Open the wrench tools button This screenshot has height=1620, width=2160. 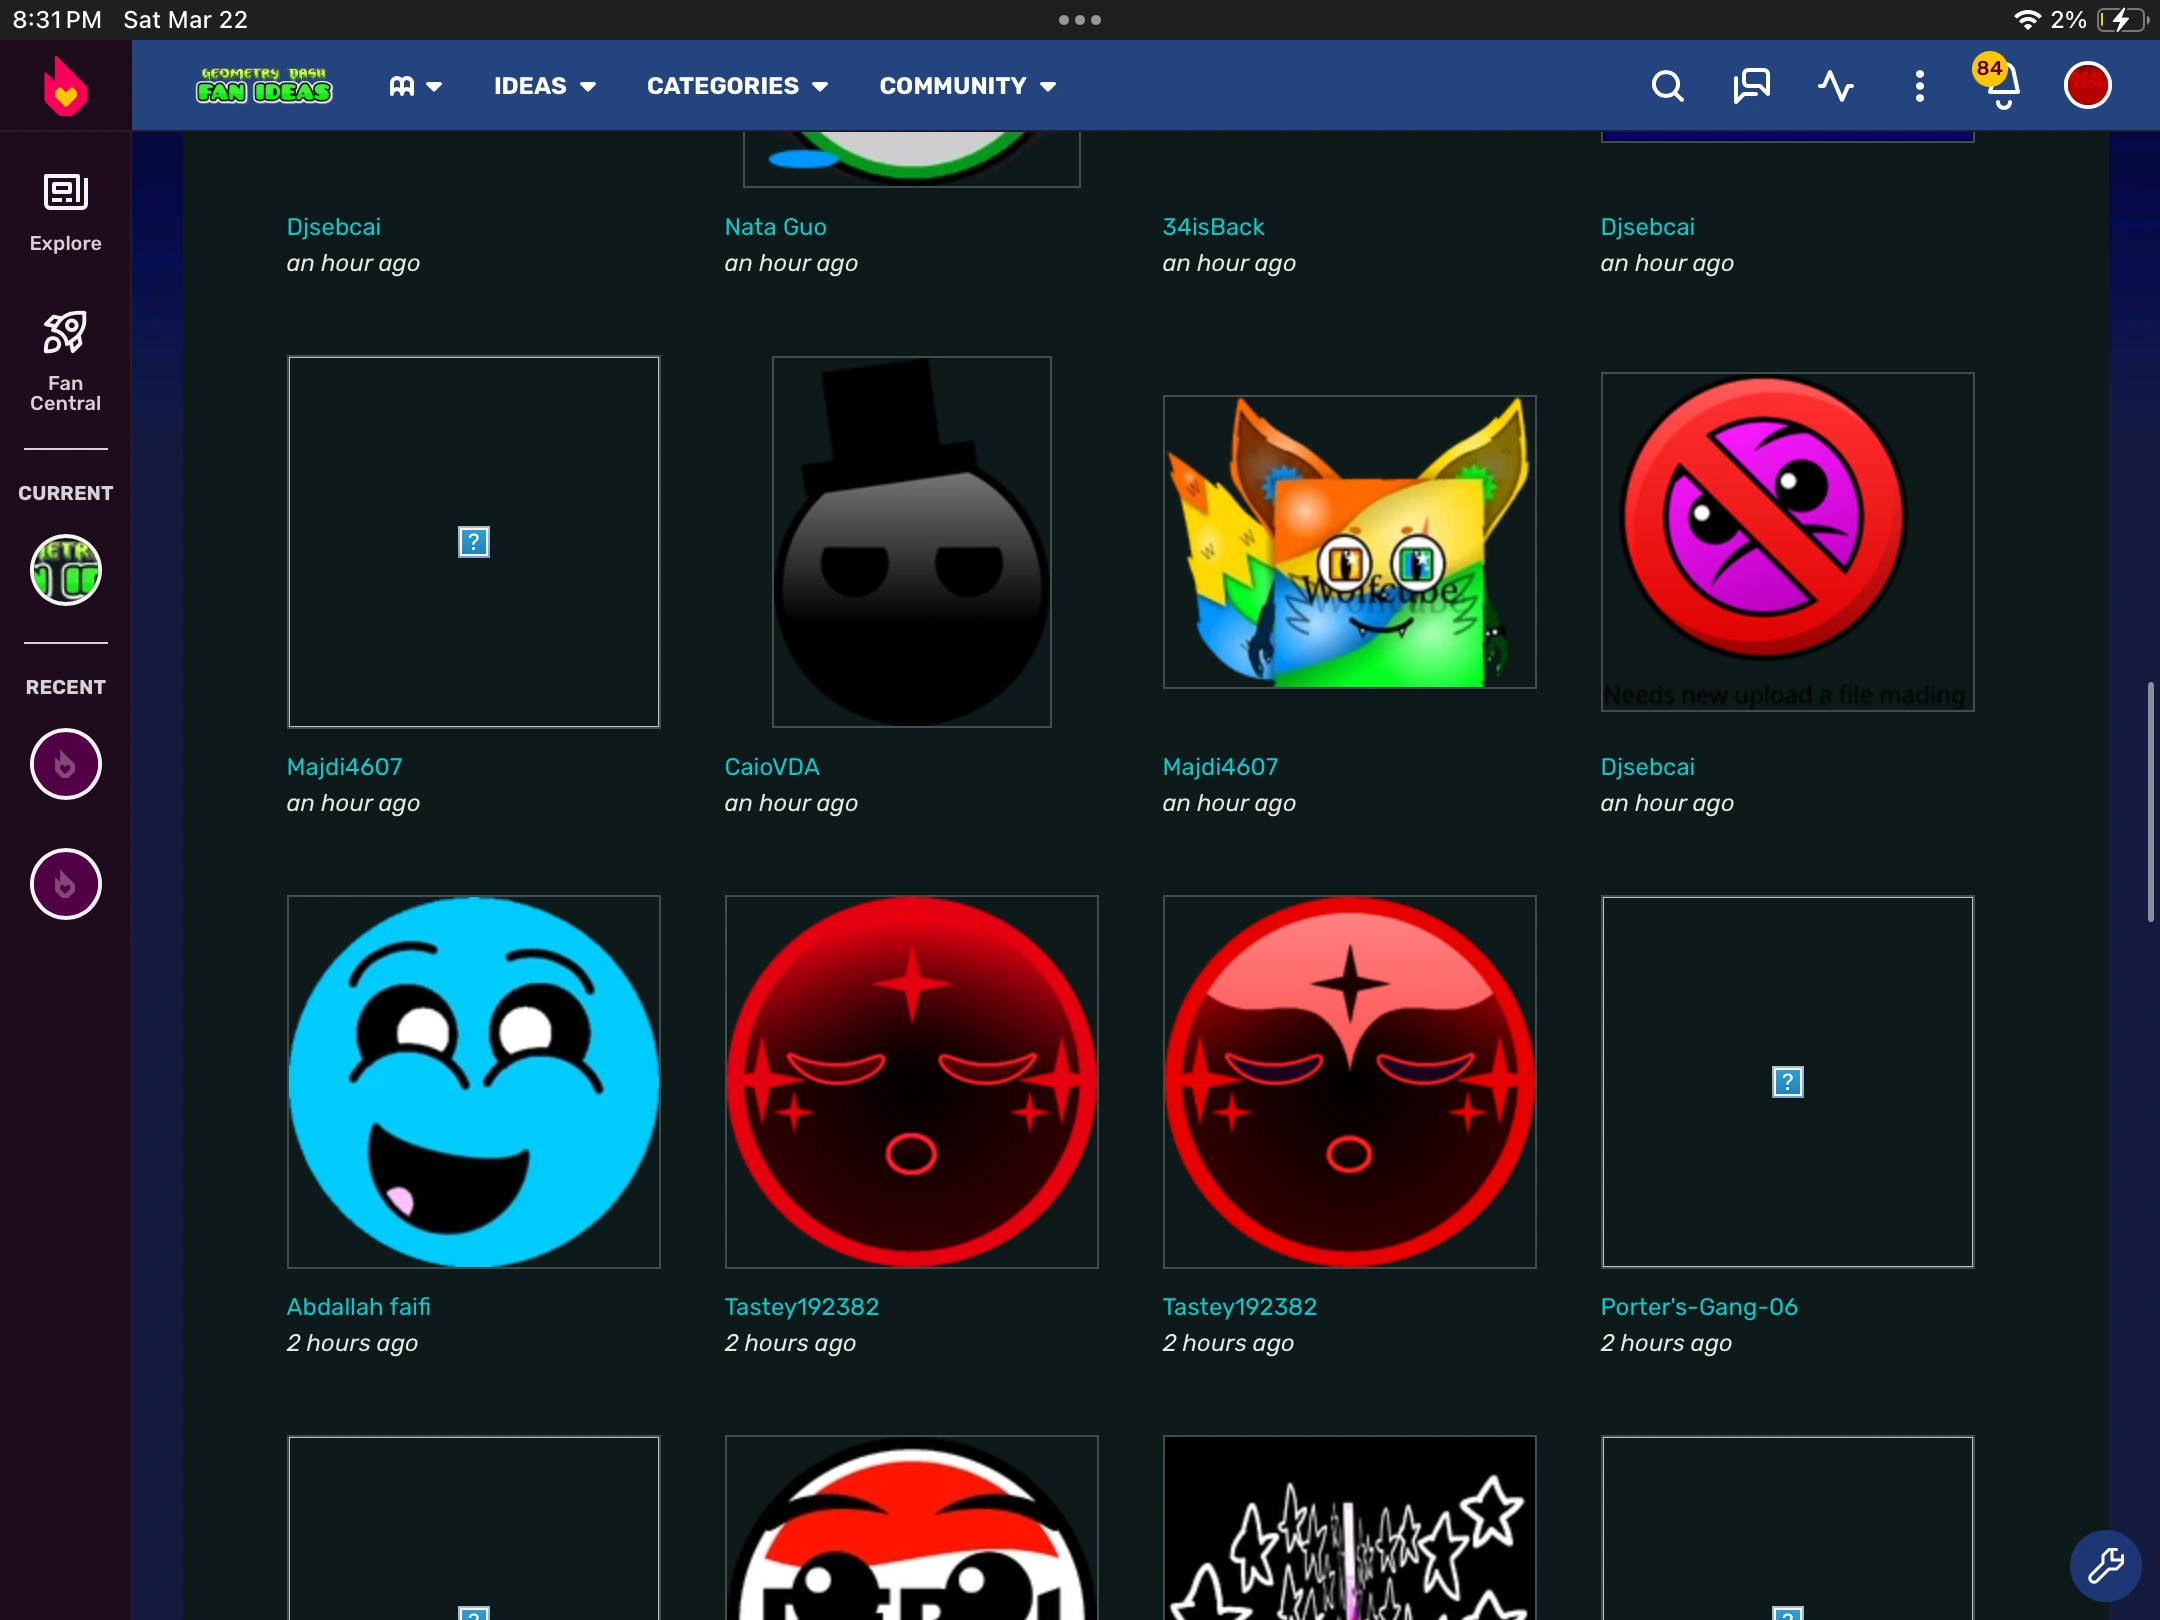(2105, 1566)
